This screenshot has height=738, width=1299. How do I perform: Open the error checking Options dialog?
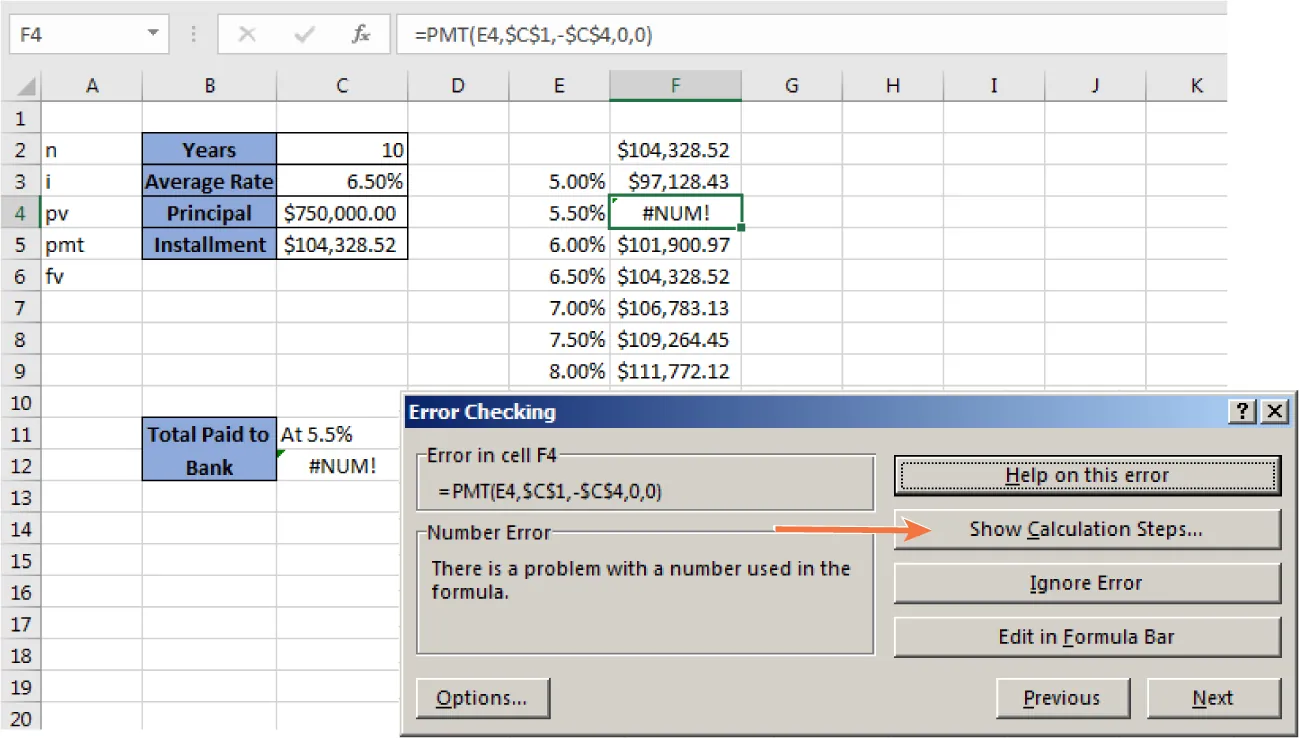483,698
